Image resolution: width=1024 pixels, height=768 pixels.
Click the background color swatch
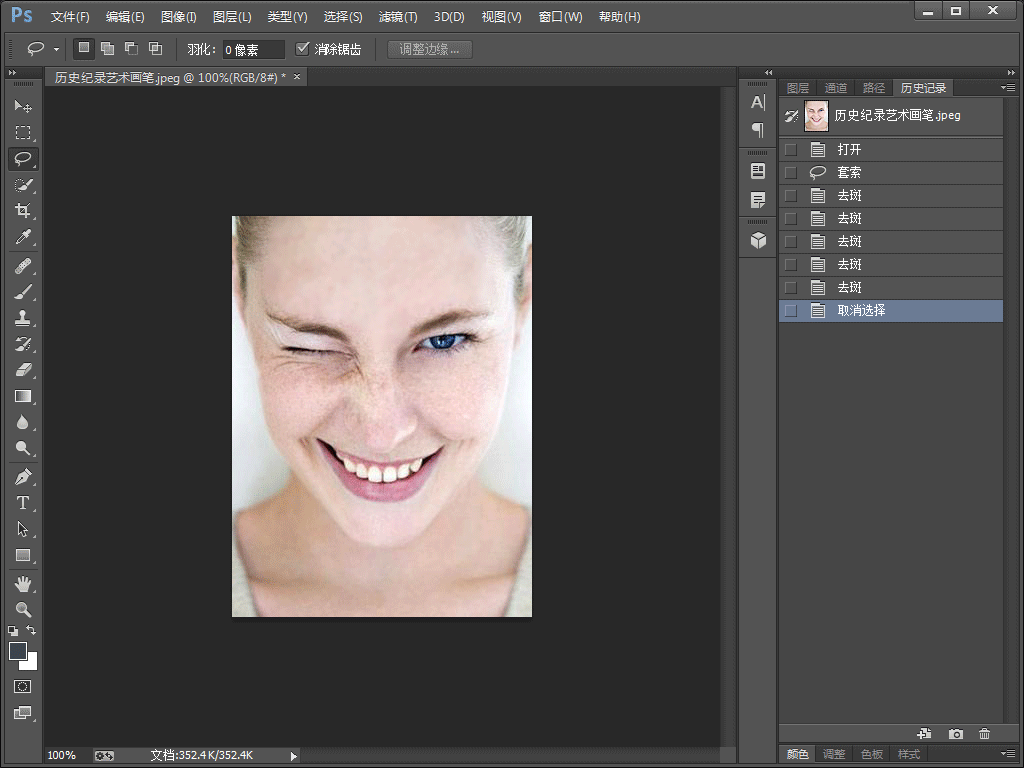pyautogui.click(x=31, y=664)
